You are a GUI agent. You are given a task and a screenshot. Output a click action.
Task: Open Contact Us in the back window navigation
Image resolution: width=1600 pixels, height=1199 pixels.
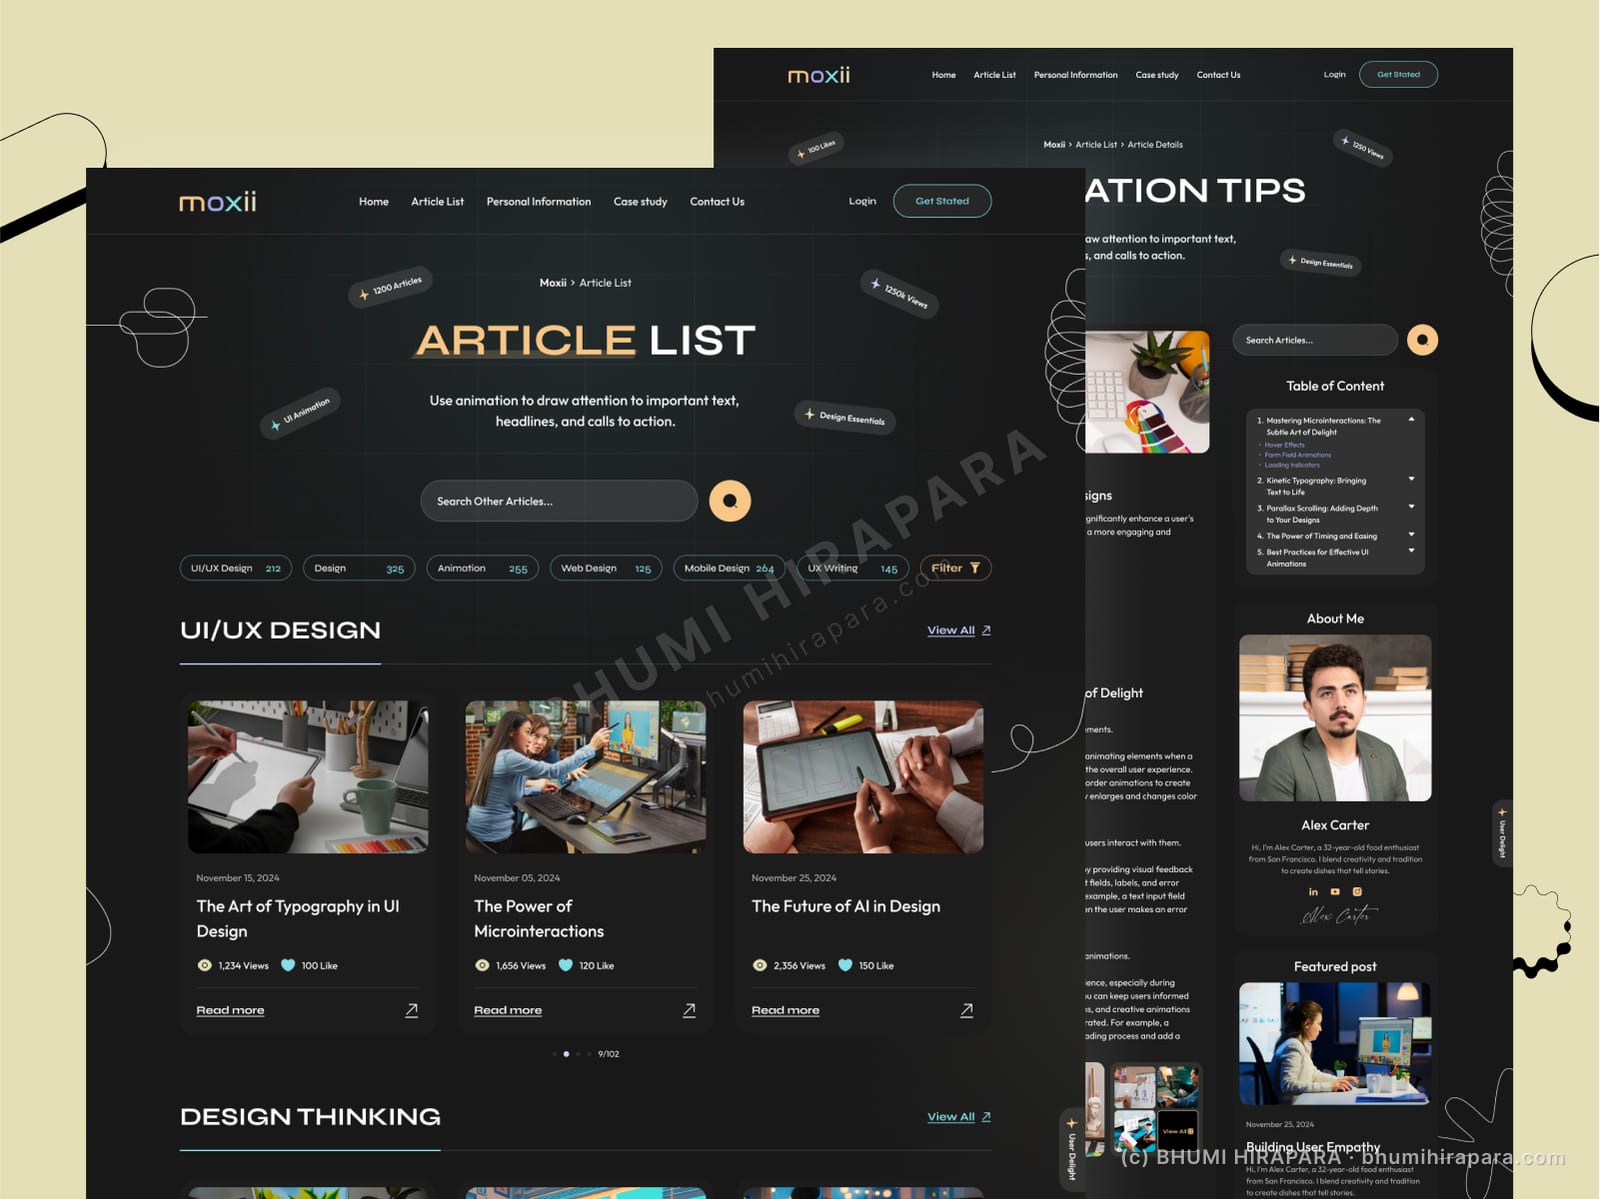(1218, 75)
